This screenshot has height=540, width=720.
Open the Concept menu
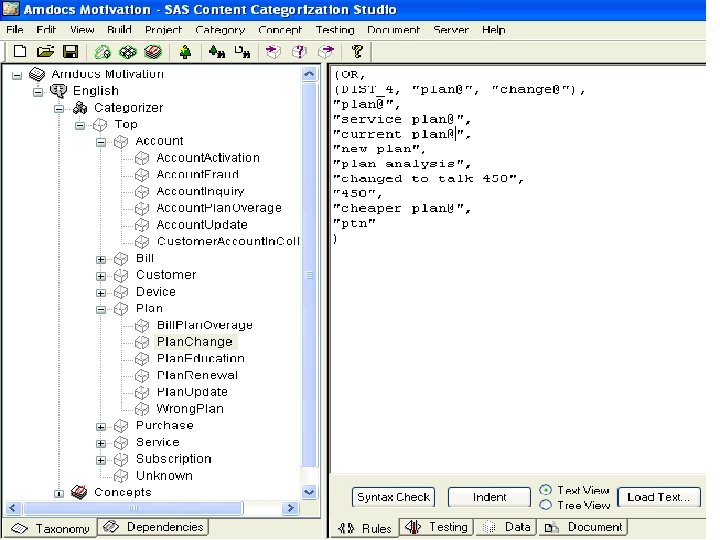point(280,30)
